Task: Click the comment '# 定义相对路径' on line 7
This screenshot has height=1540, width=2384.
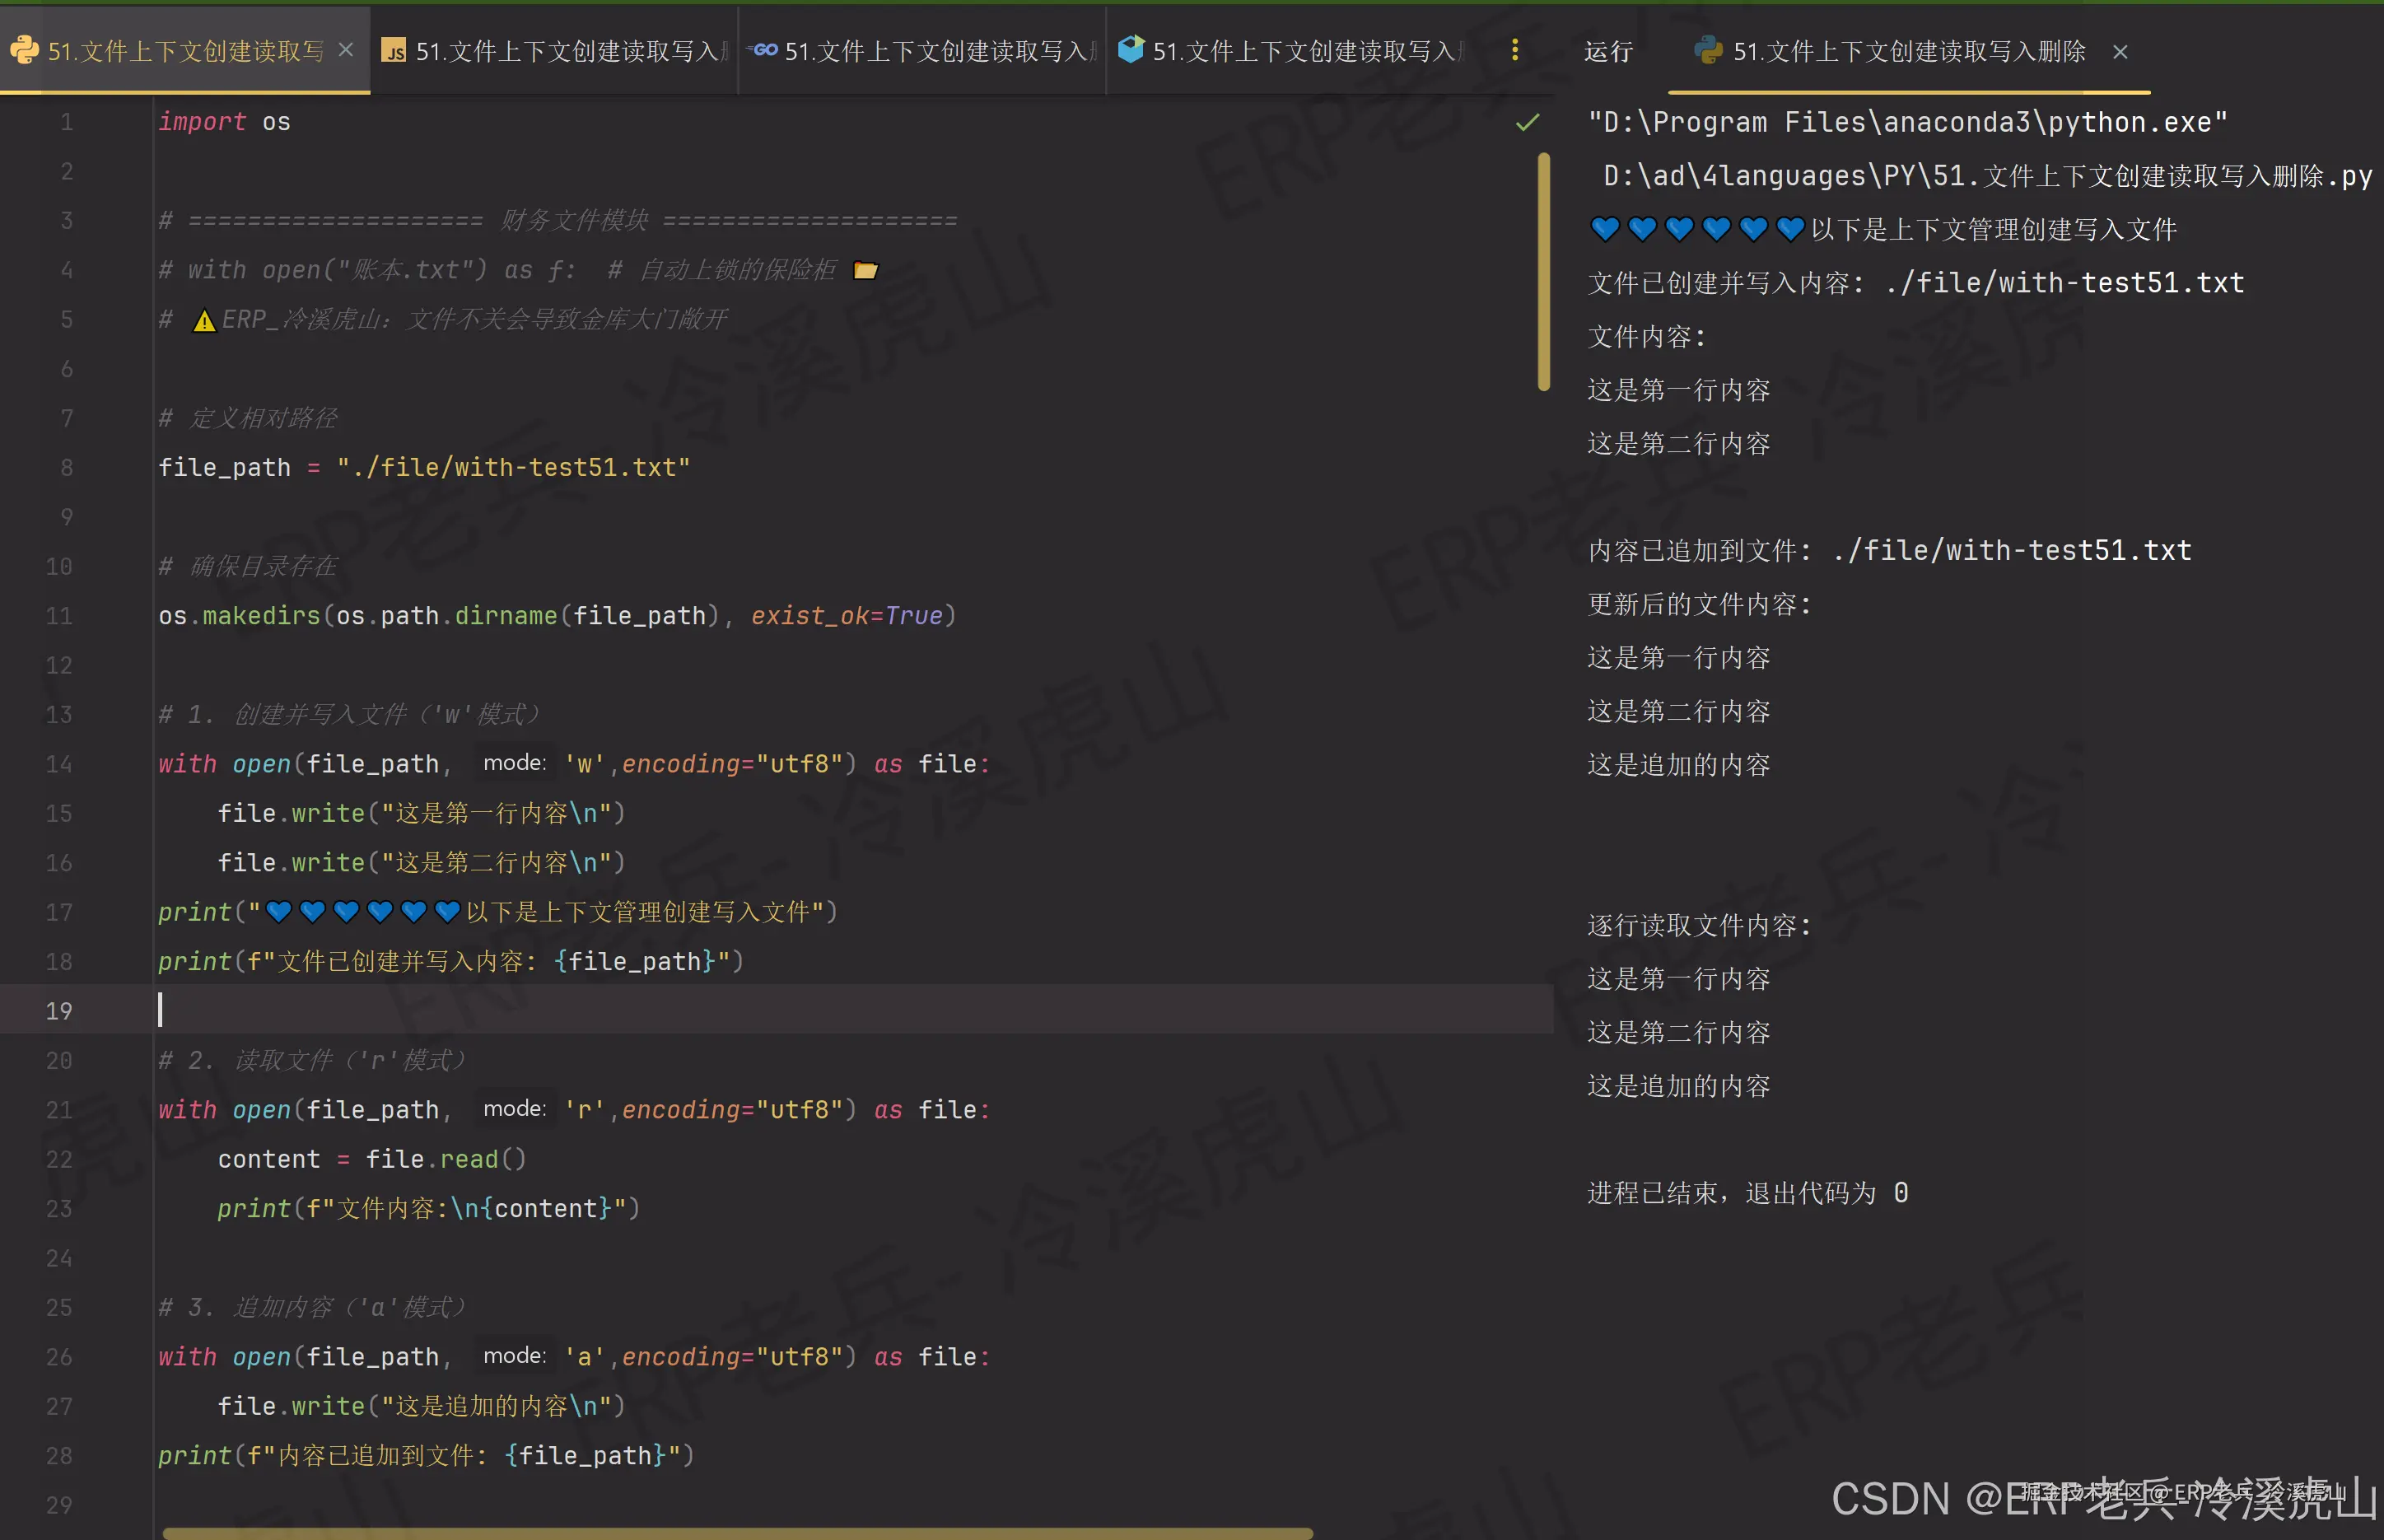Action: pyautogui.click(x=248, y=418)
